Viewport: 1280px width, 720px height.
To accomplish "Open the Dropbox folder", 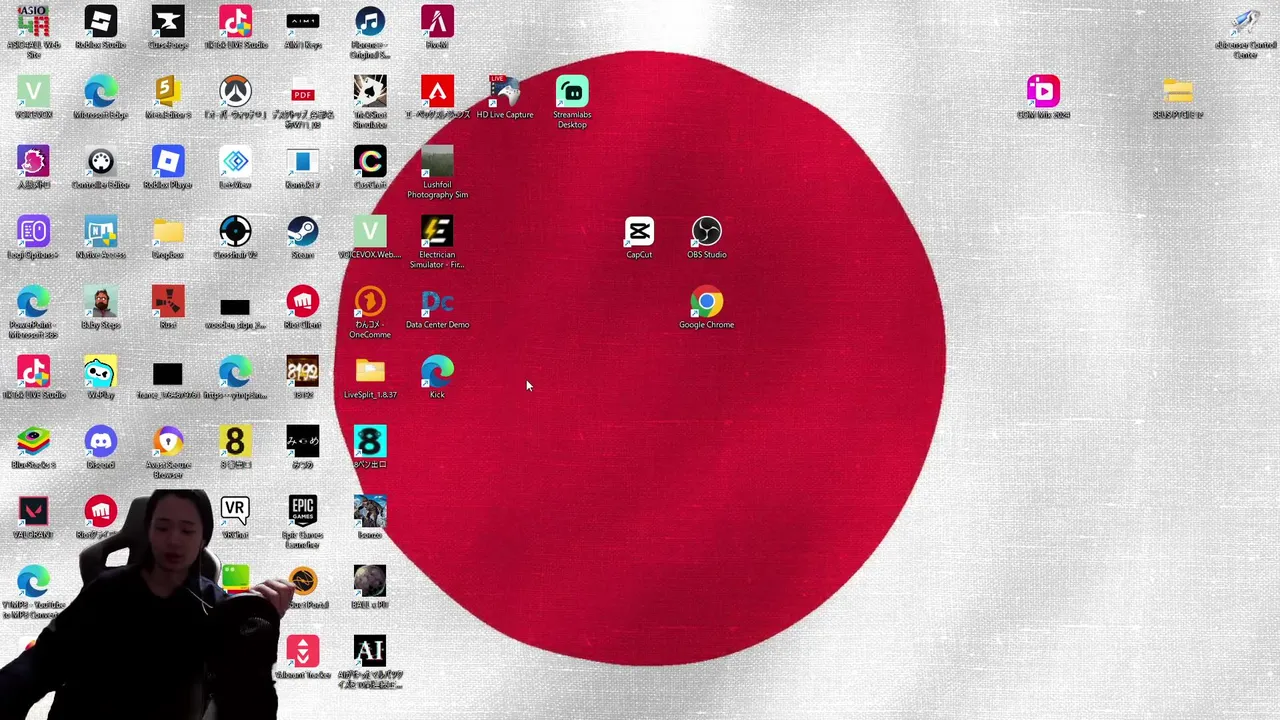I will pos(168,232).
